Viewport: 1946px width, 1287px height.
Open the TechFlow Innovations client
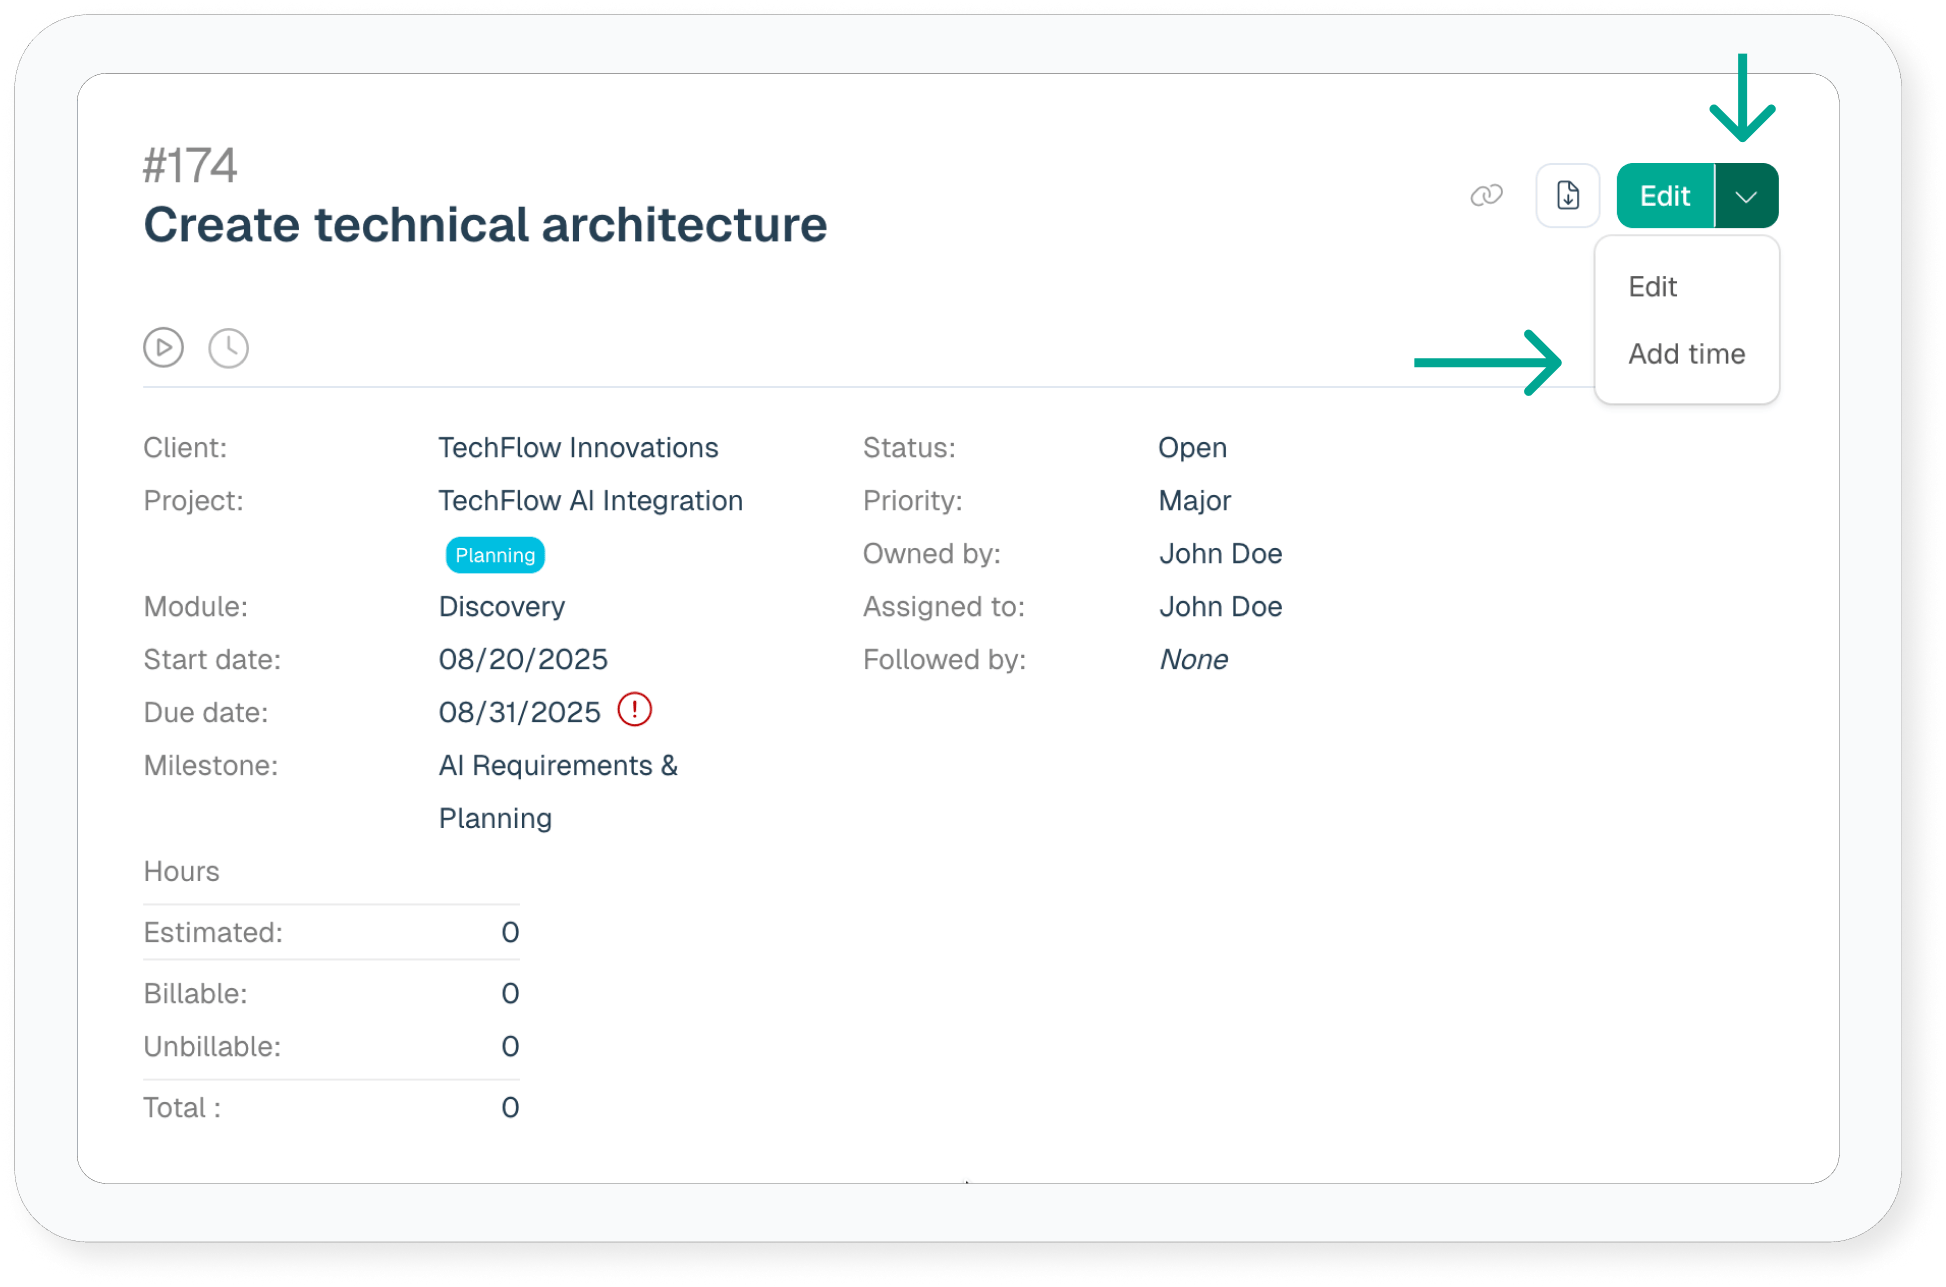pyautogui.click(x=578, y=448)
